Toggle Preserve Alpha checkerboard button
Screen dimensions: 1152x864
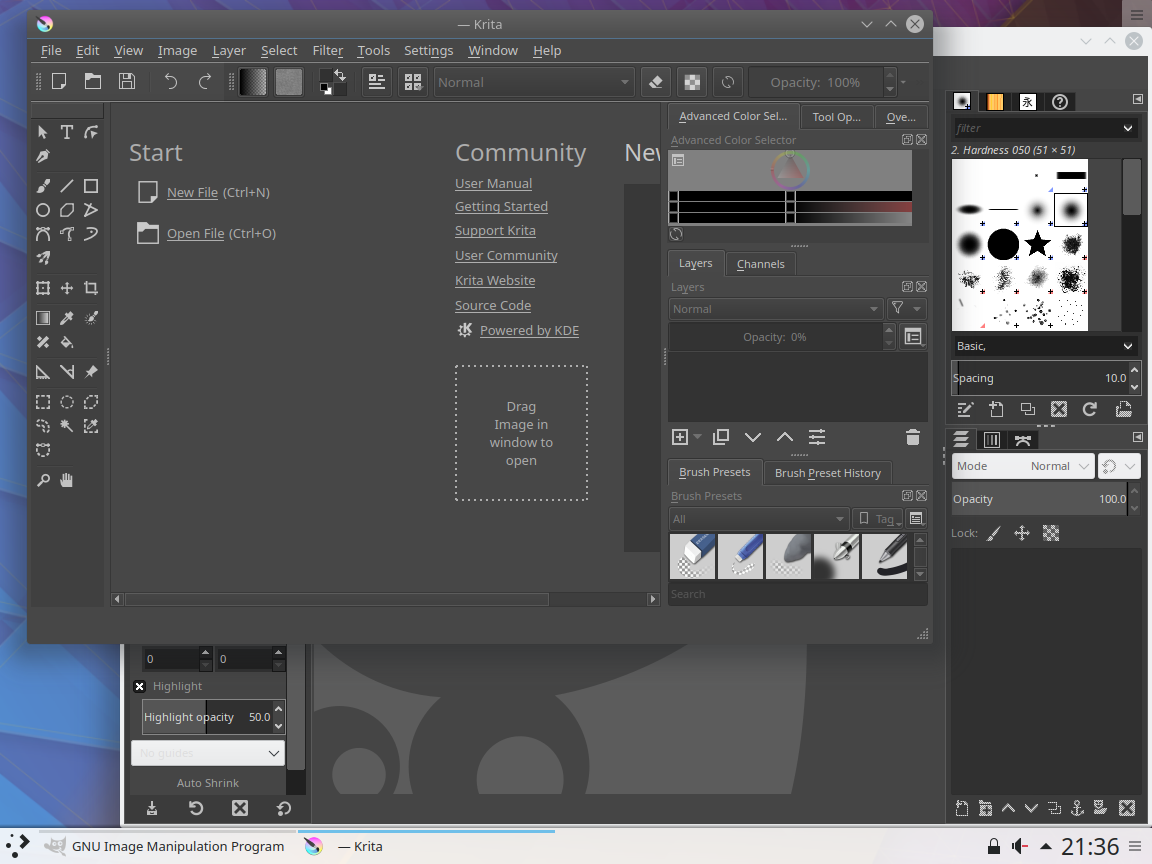click(x=692, y=82)
